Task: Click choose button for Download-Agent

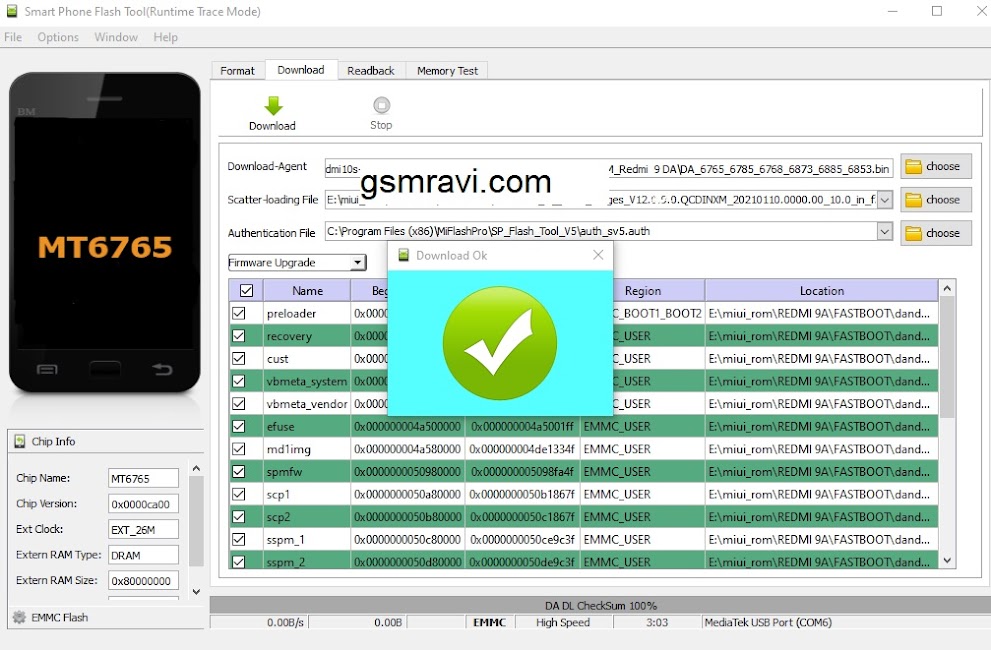Action: 935,166
